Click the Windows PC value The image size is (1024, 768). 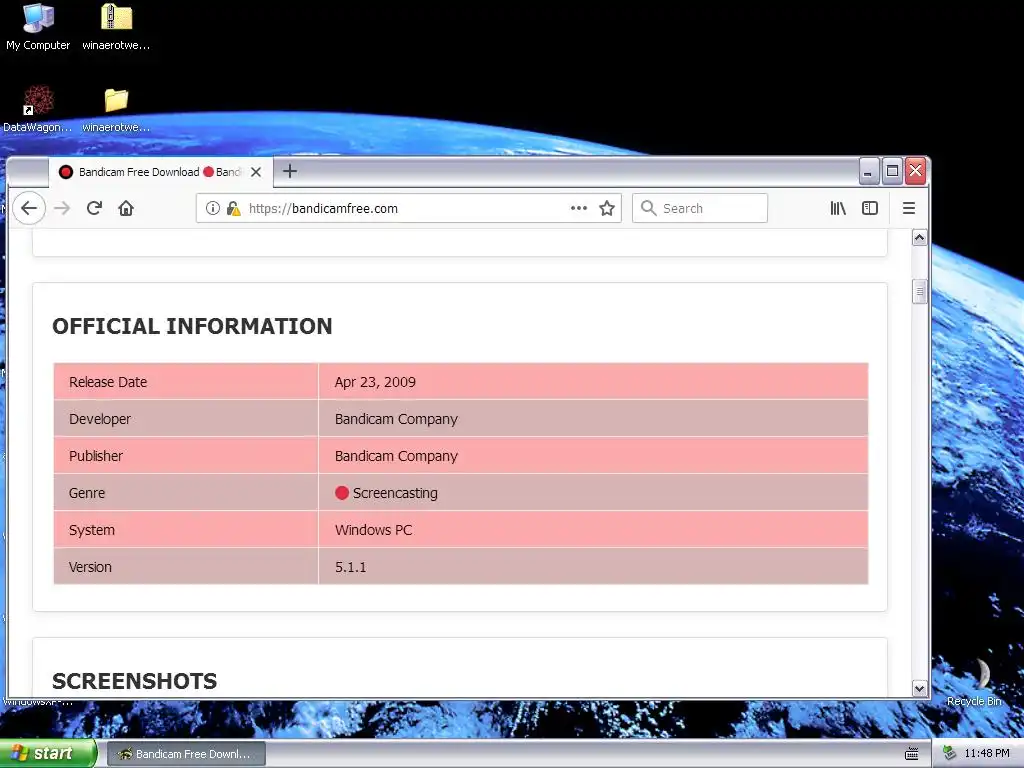374,530
